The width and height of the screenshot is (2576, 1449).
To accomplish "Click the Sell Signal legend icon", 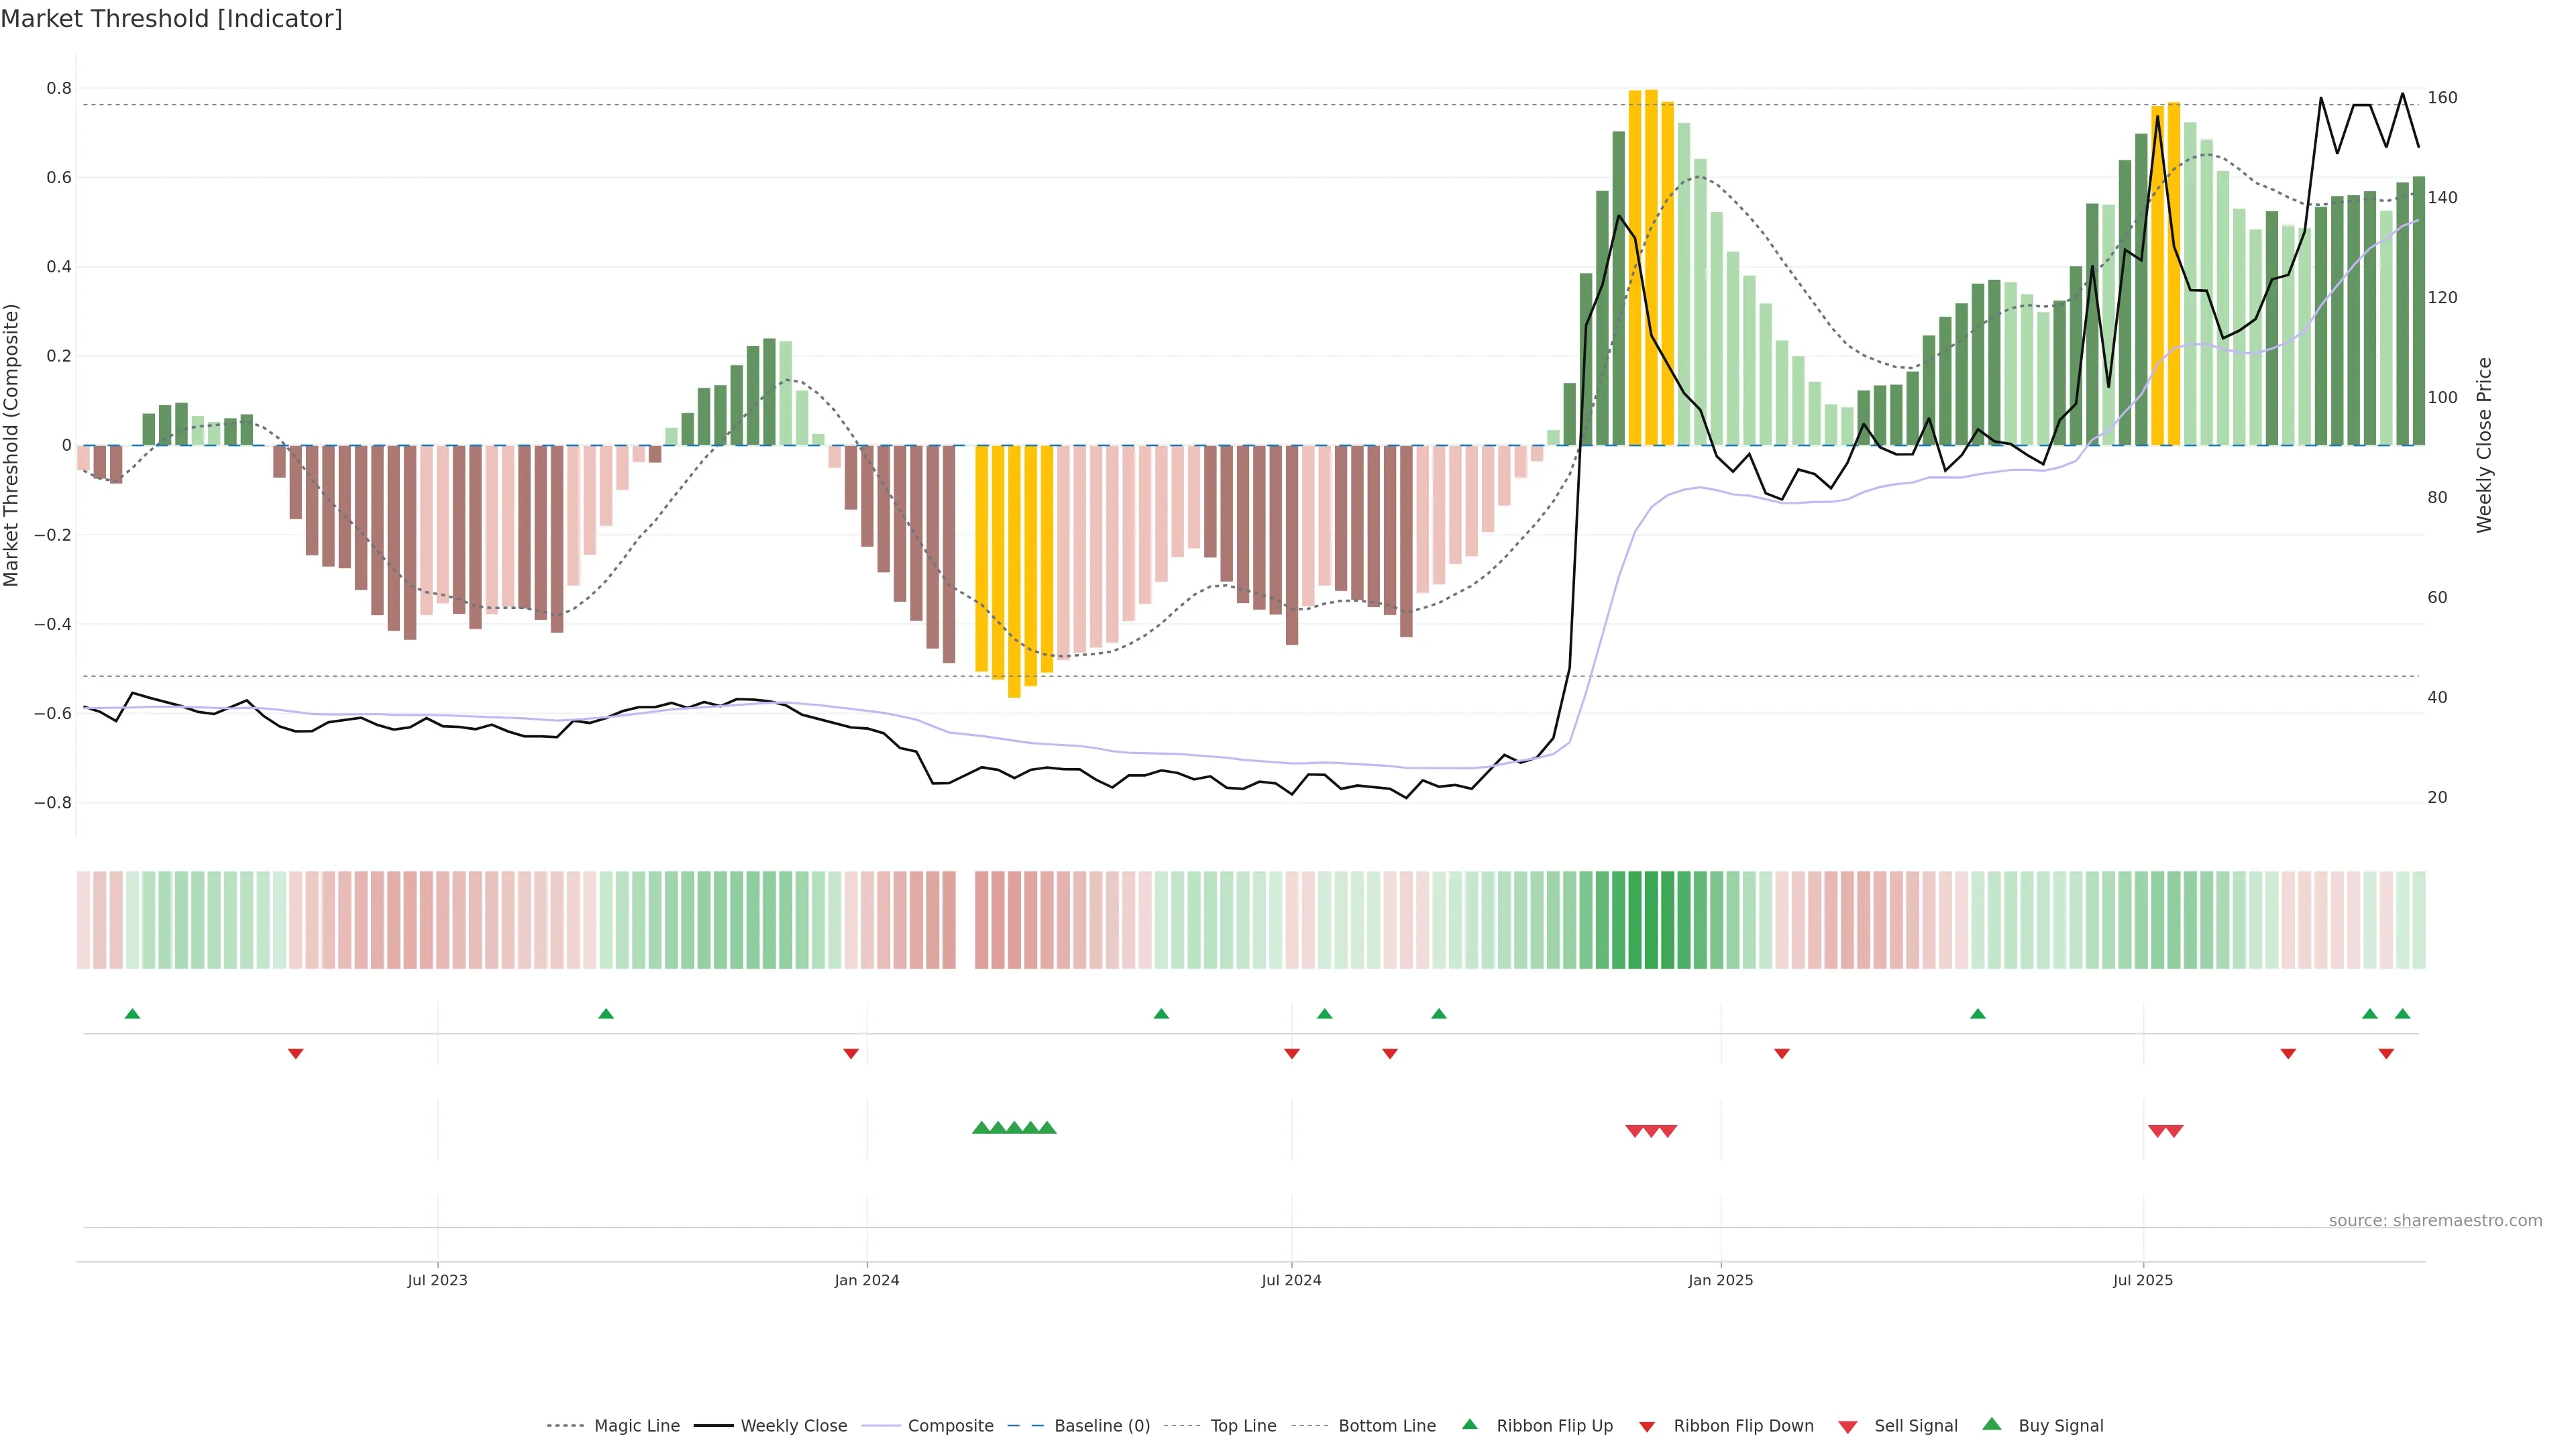I will [x=1848, y=1427].
